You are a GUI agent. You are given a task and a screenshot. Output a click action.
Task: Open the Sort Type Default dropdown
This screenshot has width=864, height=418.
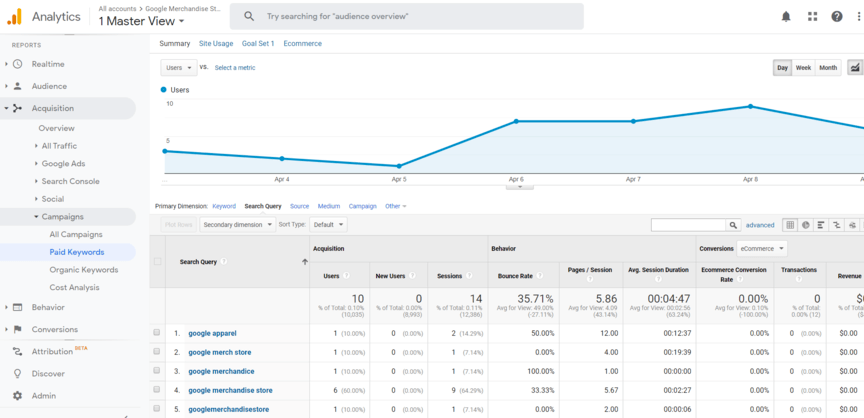pyautogui.click(x=328, y=225)
